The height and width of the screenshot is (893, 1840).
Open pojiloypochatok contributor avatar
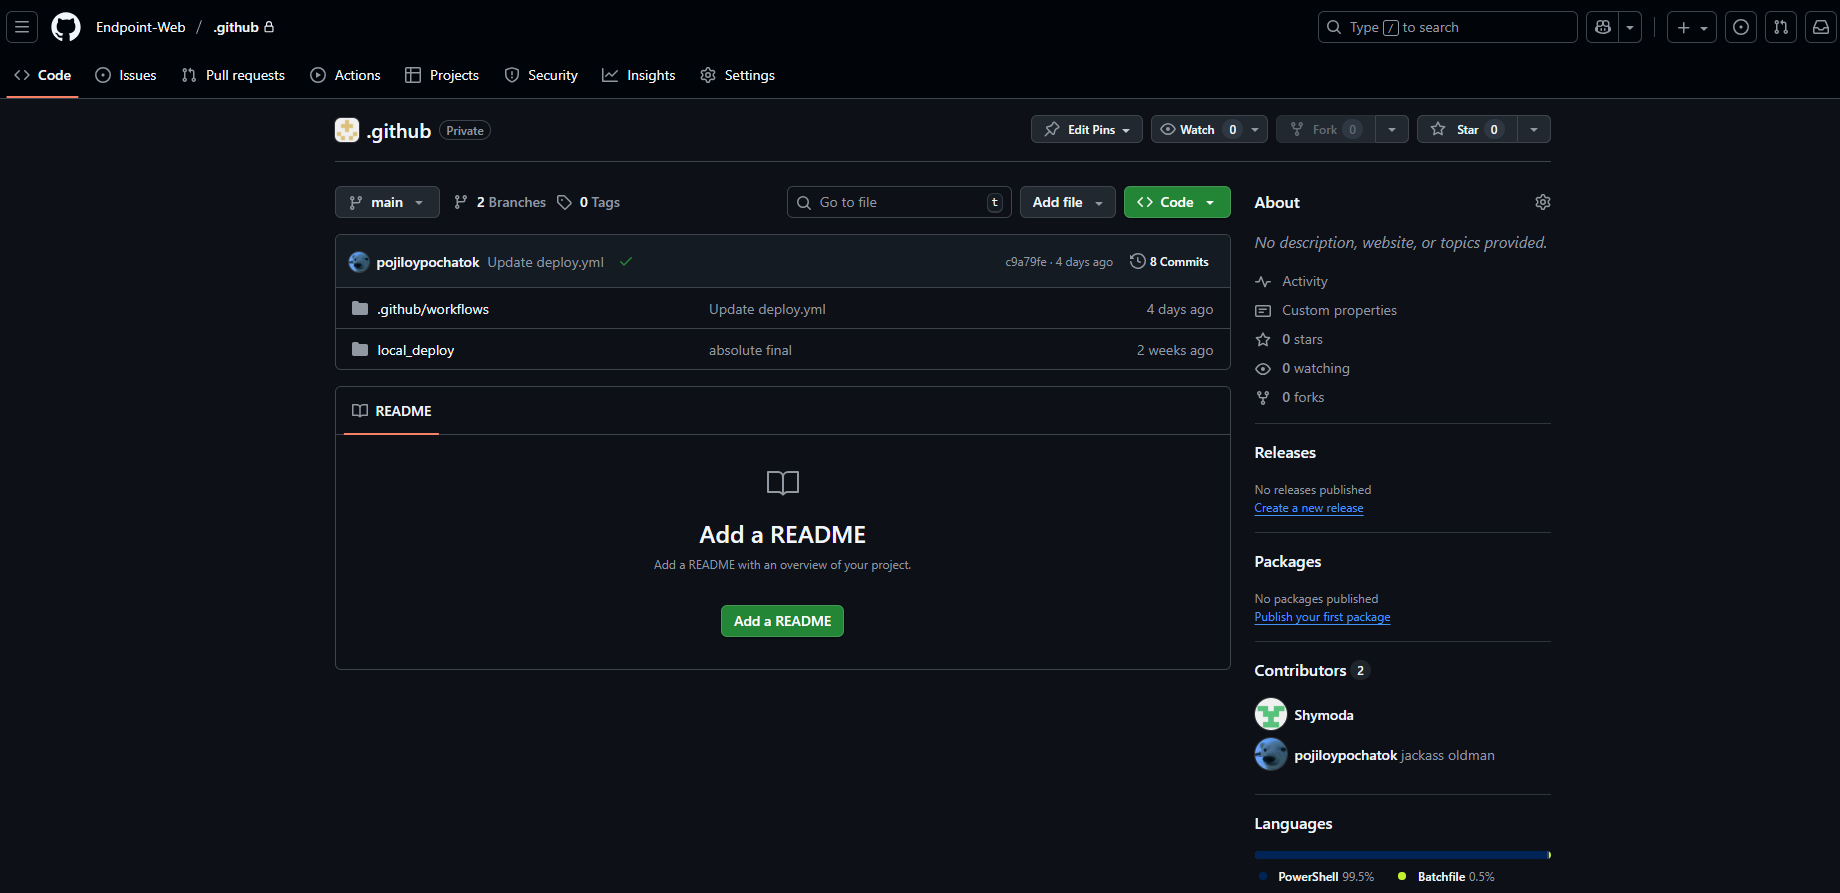click(1271, 755)
